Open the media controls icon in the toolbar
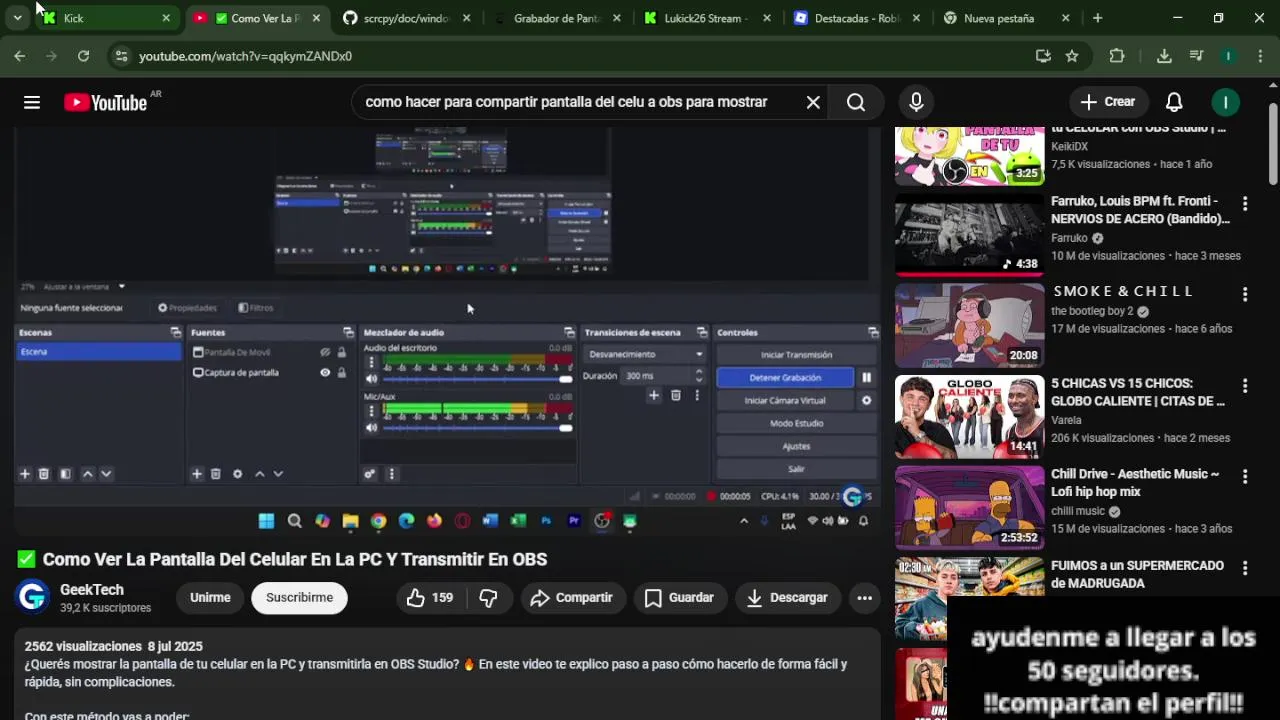 1196,56
